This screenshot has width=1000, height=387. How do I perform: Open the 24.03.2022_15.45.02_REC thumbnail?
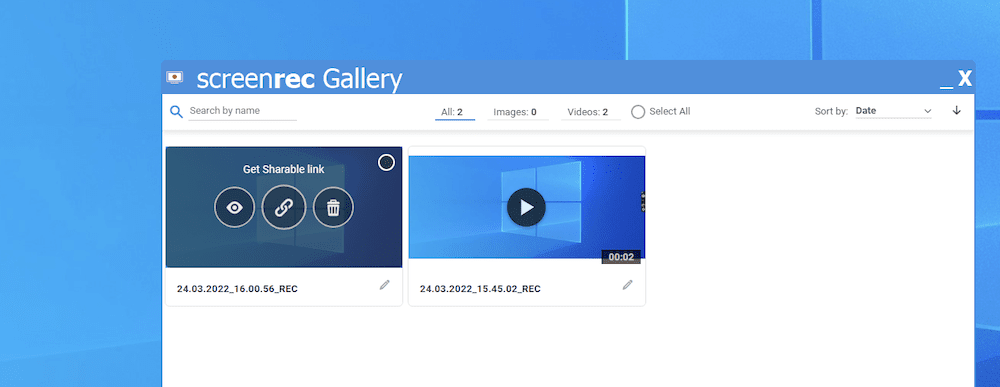coord(526,207)
